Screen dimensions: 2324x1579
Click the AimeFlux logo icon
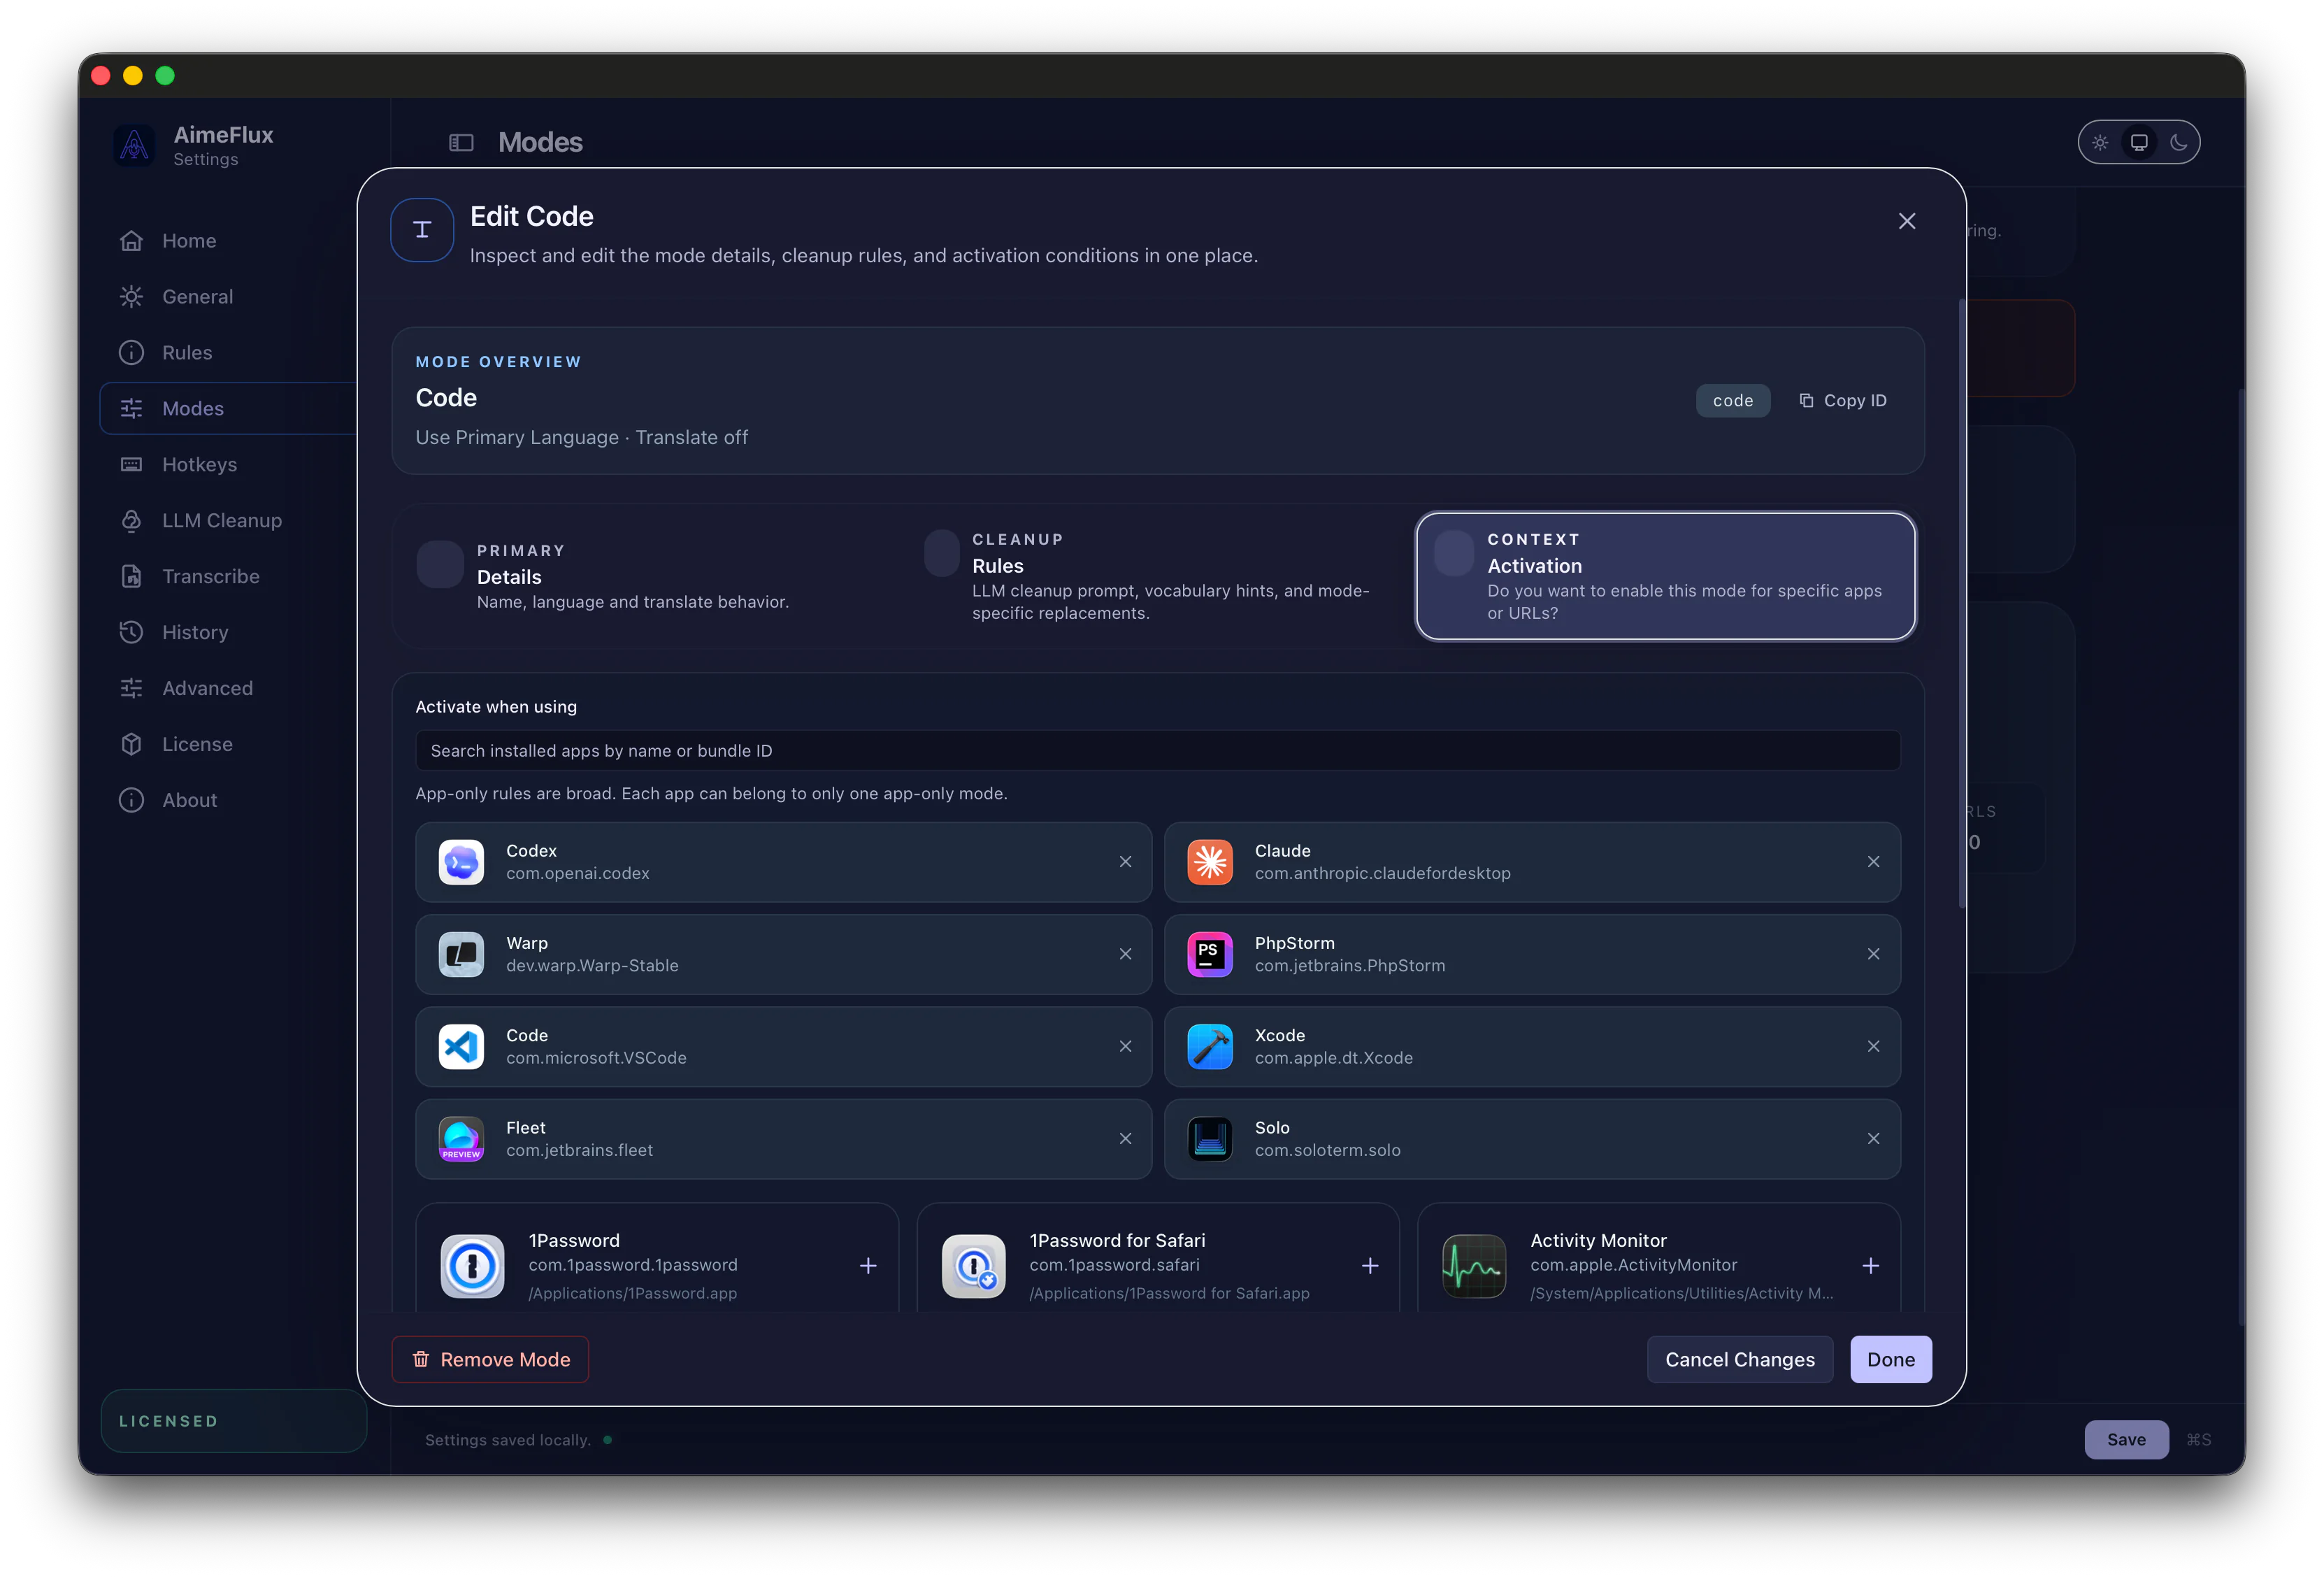point(134,146)
